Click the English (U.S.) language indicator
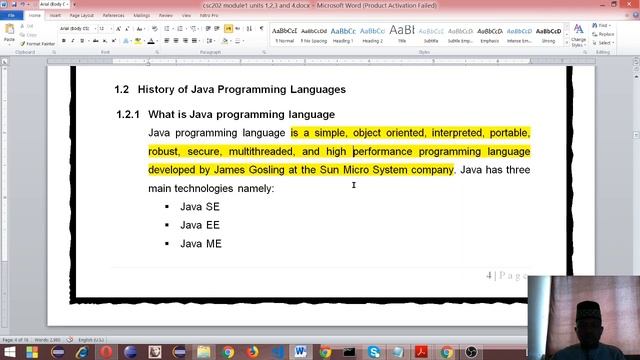Screen dimensions: 640x360 pos(91,340)
